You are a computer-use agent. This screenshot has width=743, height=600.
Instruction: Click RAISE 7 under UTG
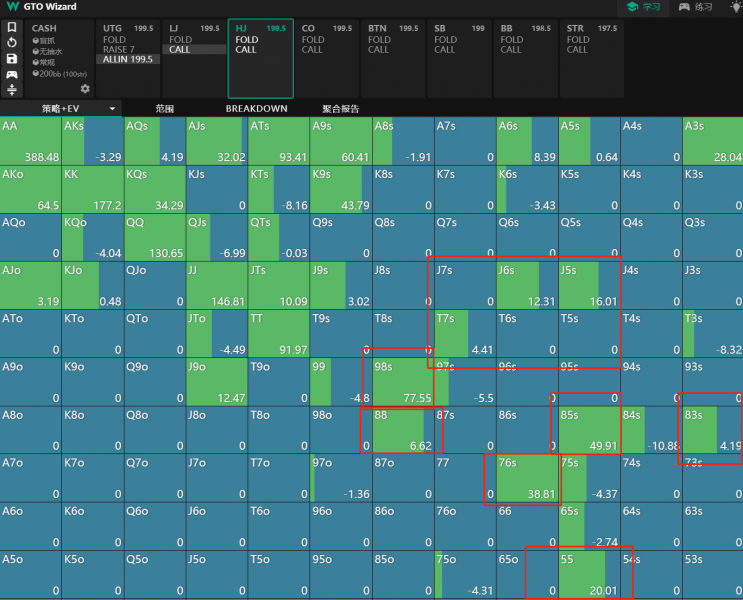pyautogui.click(x=118, y=49)
